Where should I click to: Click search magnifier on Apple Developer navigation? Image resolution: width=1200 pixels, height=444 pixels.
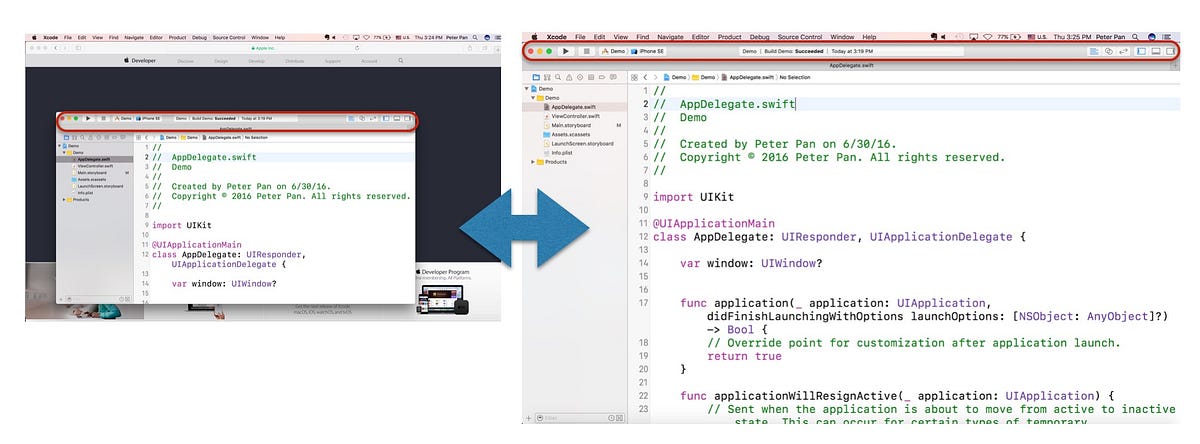pyautogui.click(x=401, y=61)
